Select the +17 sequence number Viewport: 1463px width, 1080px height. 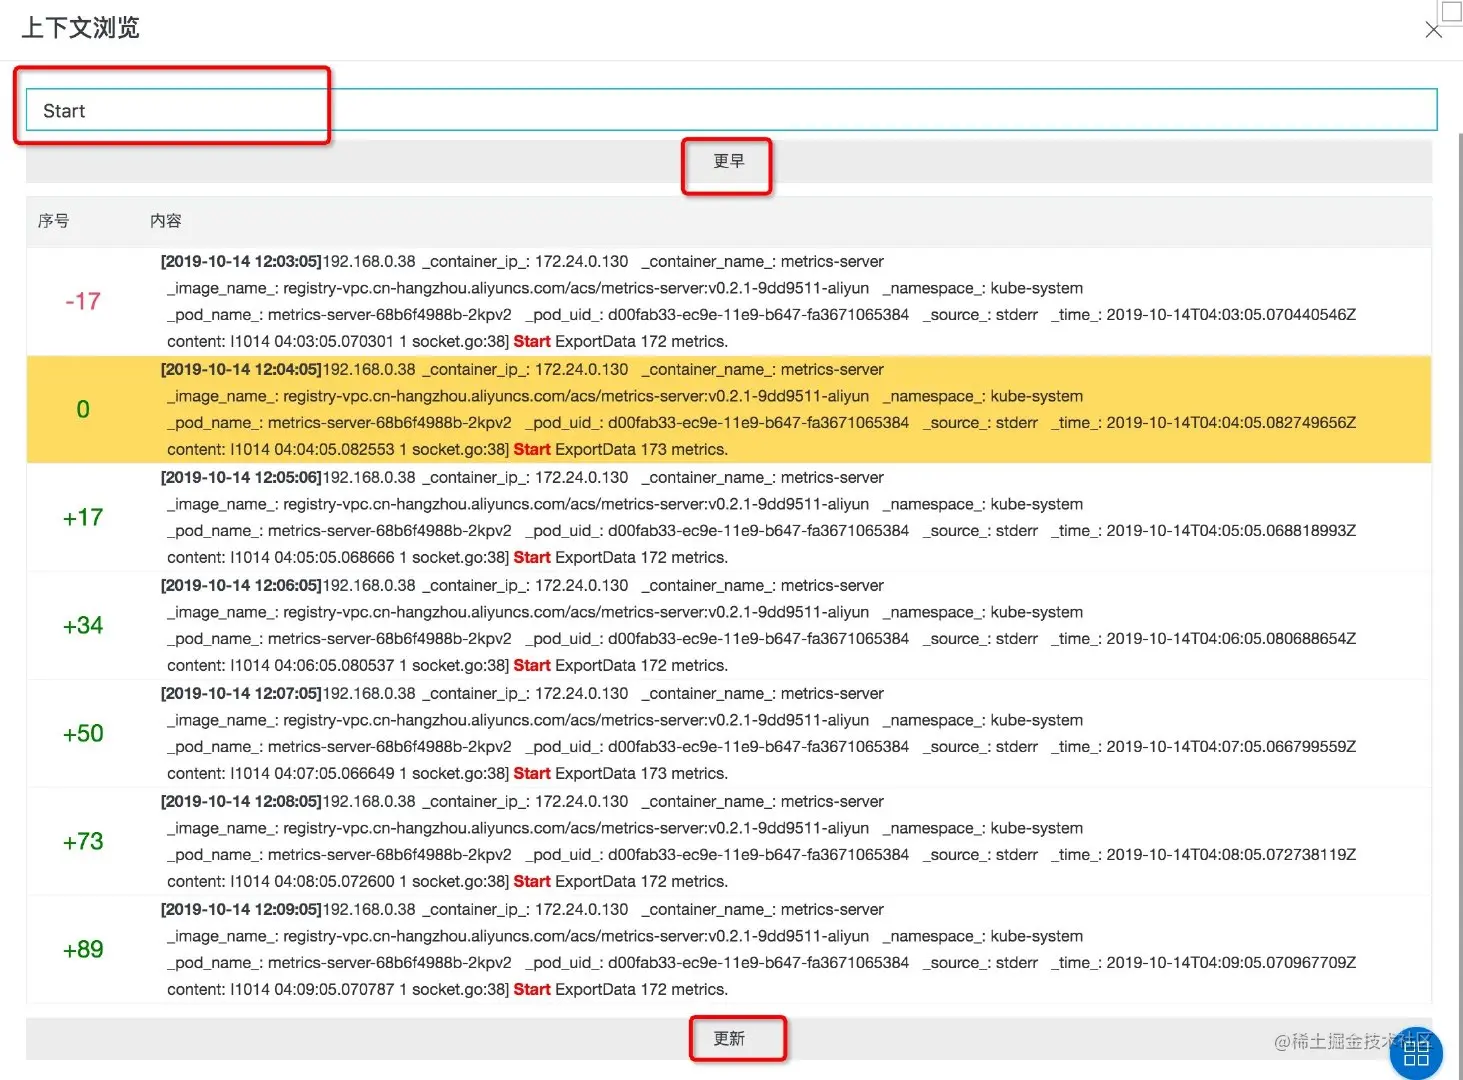point(83,517)
